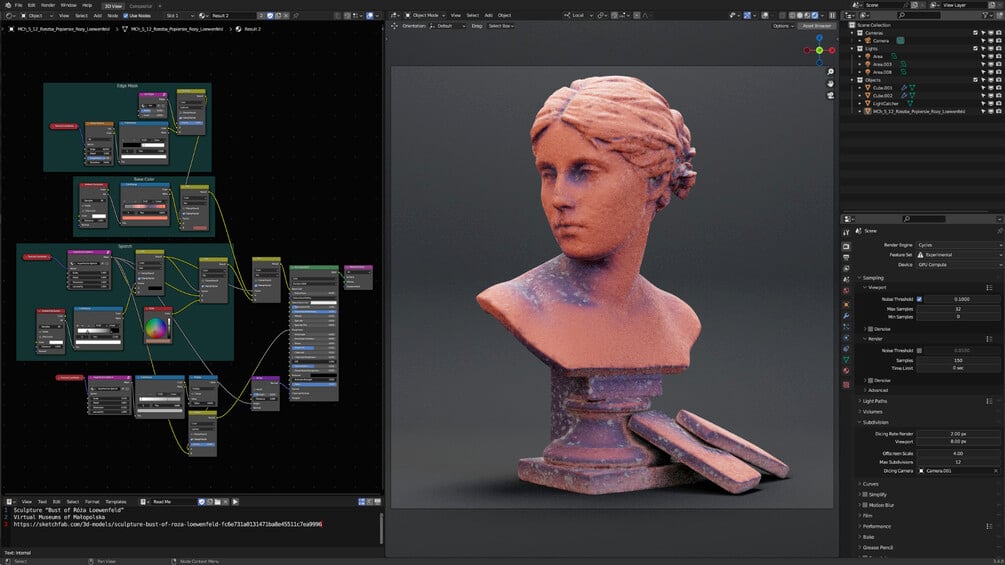Toggle Viewport Noise Threshold checkbox
The height and width of the screenshot is (565, 1005).
919,299
